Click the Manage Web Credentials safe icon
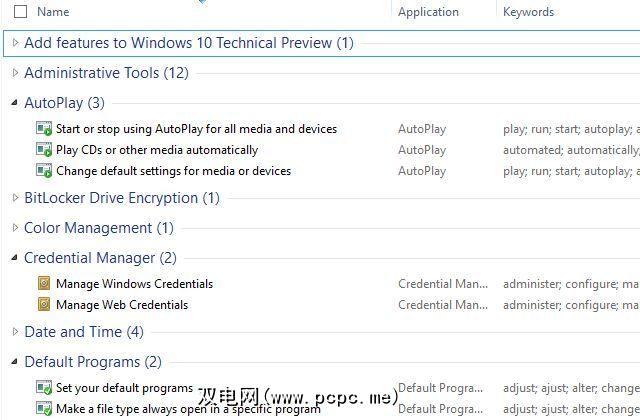This screenshot has height=420, width=640. pos(44,305)
